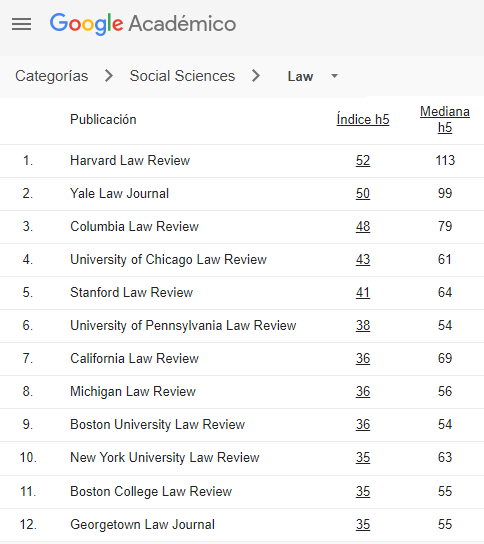Click median value 63 for New York University
Viewport: 484px width, 544px height.
click(445, 457)
